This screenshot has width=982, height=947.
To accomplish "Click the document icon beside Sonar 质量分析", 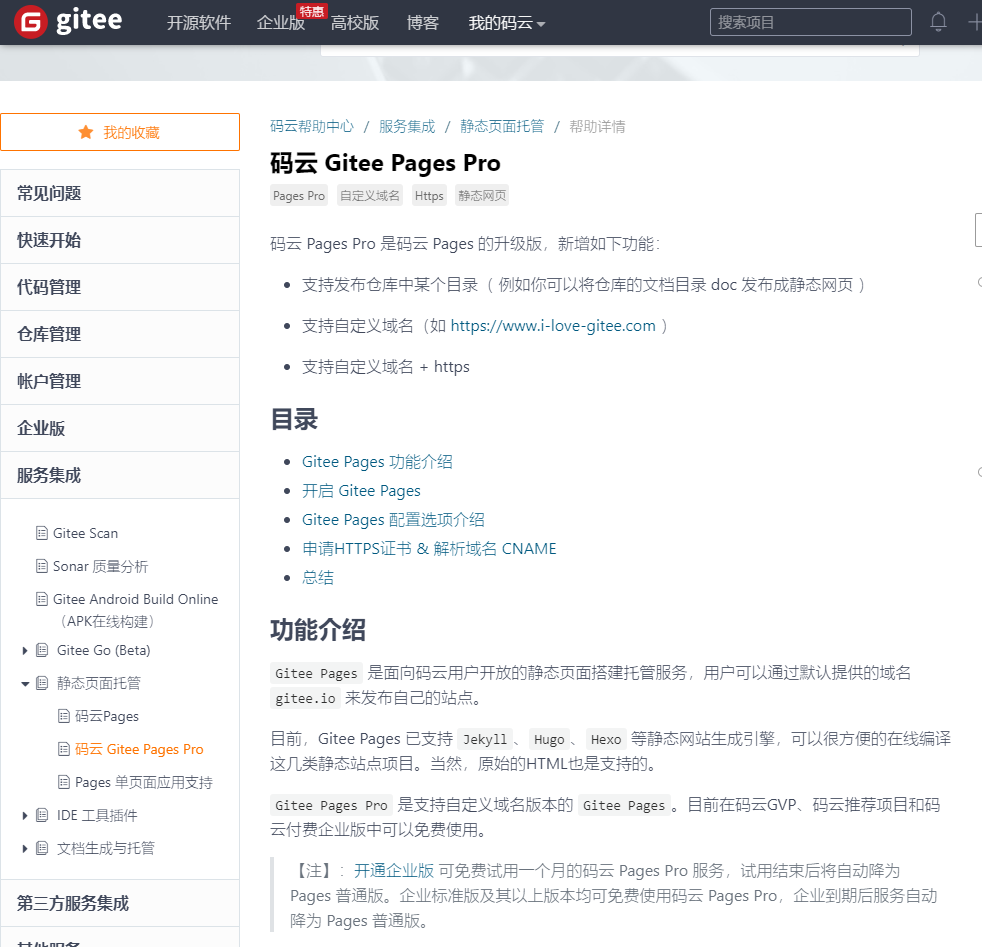I will pyautogui.click(x=42, y=566).
